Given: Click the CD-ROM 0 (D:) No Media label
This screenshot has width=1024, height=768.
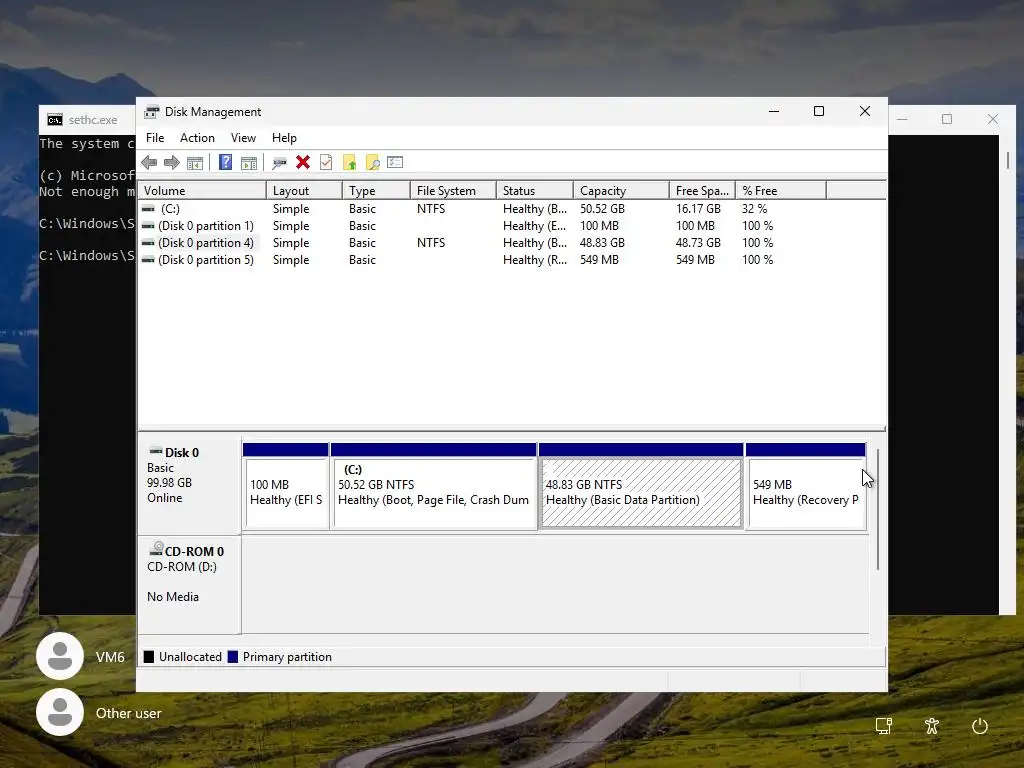Looking at the screenshot, I should pyautogui.click(x=189, y=584).
